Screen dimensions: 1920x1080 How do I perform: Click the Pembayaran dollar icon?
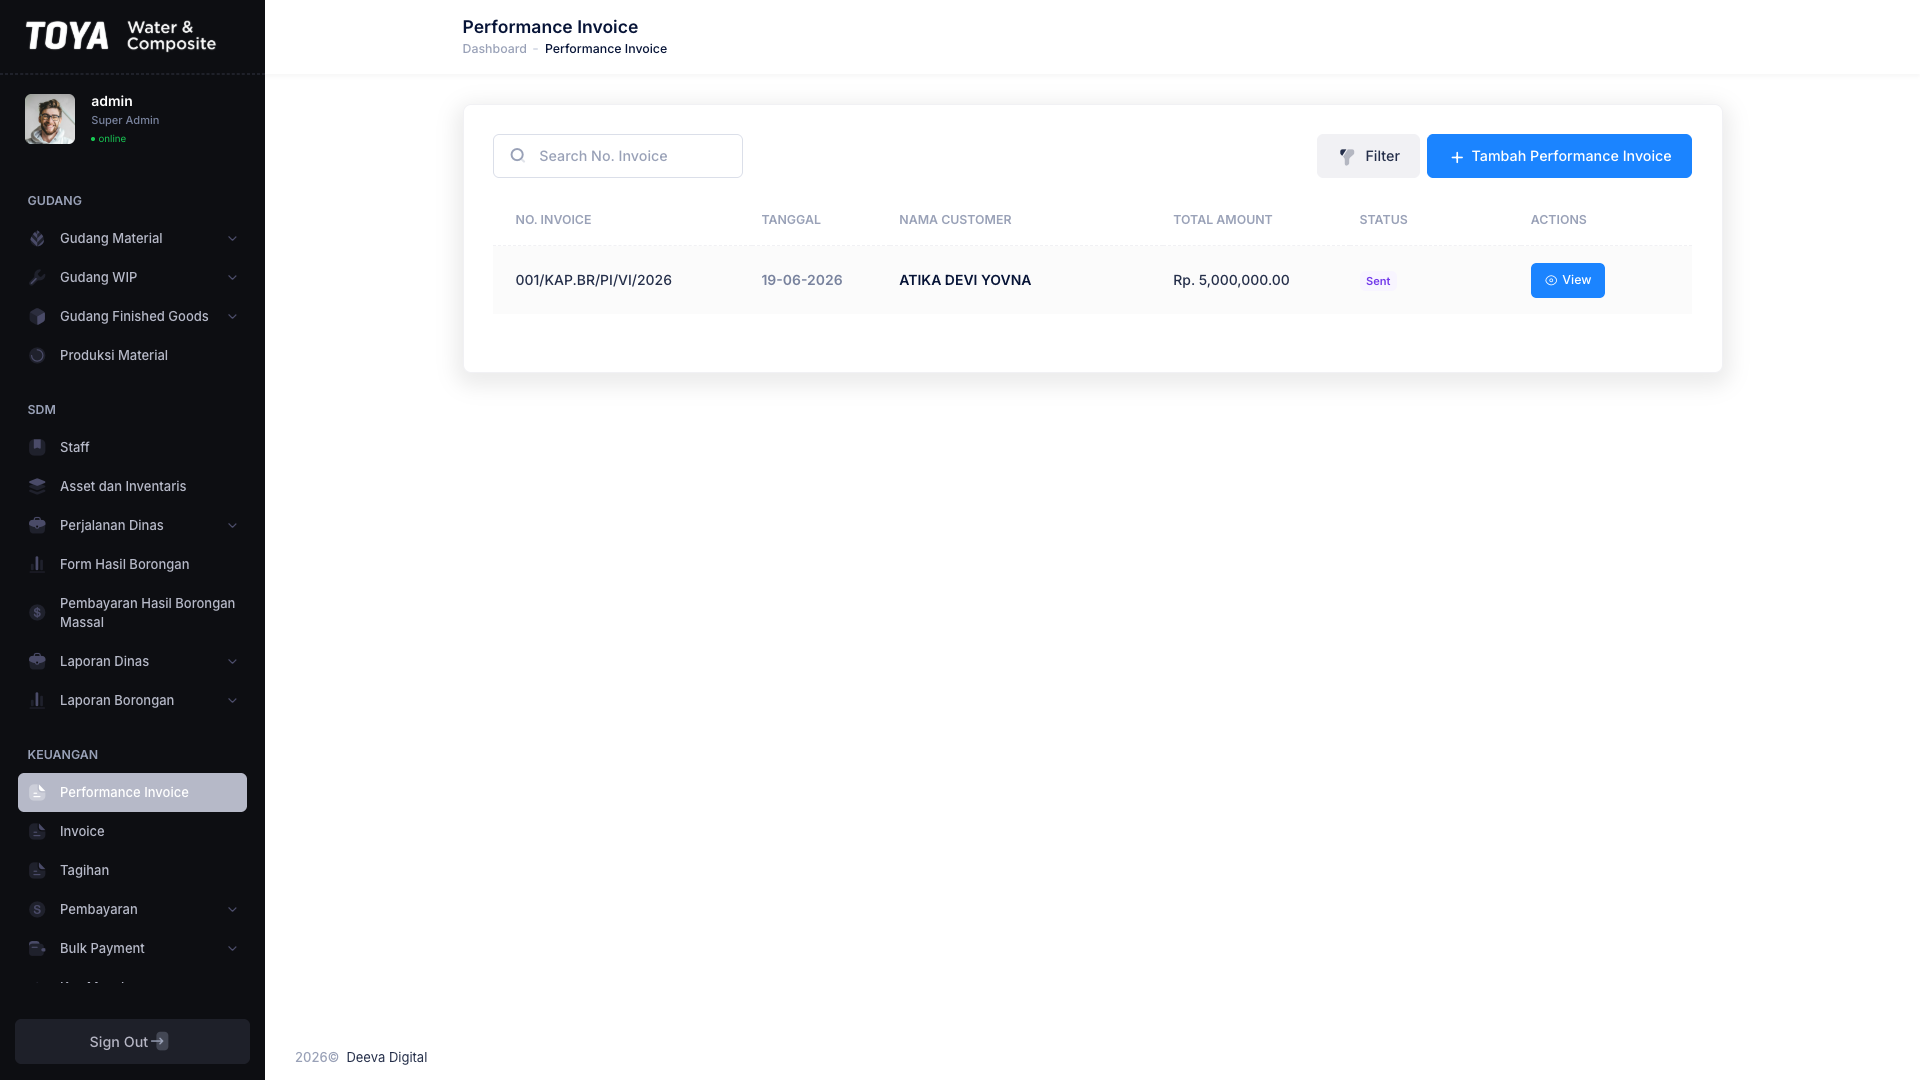coord(37,909)
